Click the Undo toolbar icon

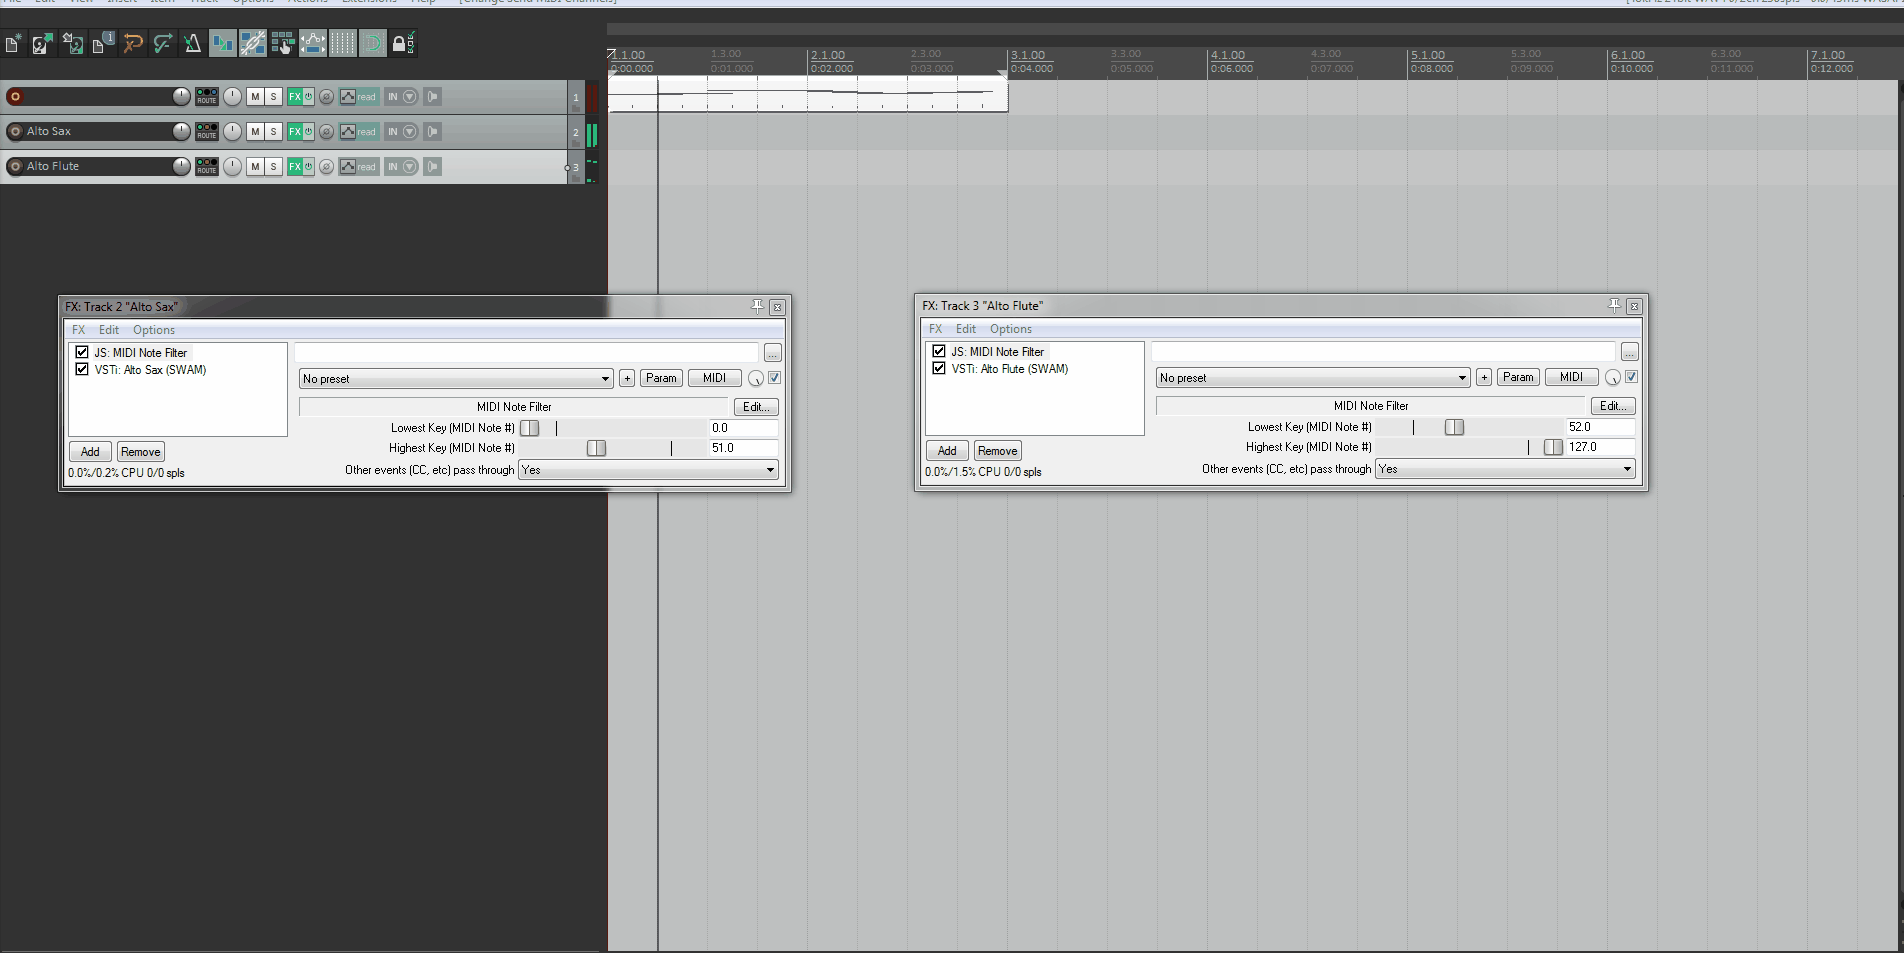(x=132, y=43)
